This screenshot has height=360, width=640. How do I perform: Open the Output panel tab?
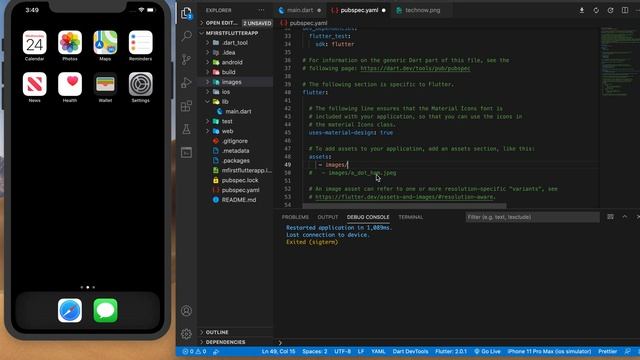tap(328, 217)
